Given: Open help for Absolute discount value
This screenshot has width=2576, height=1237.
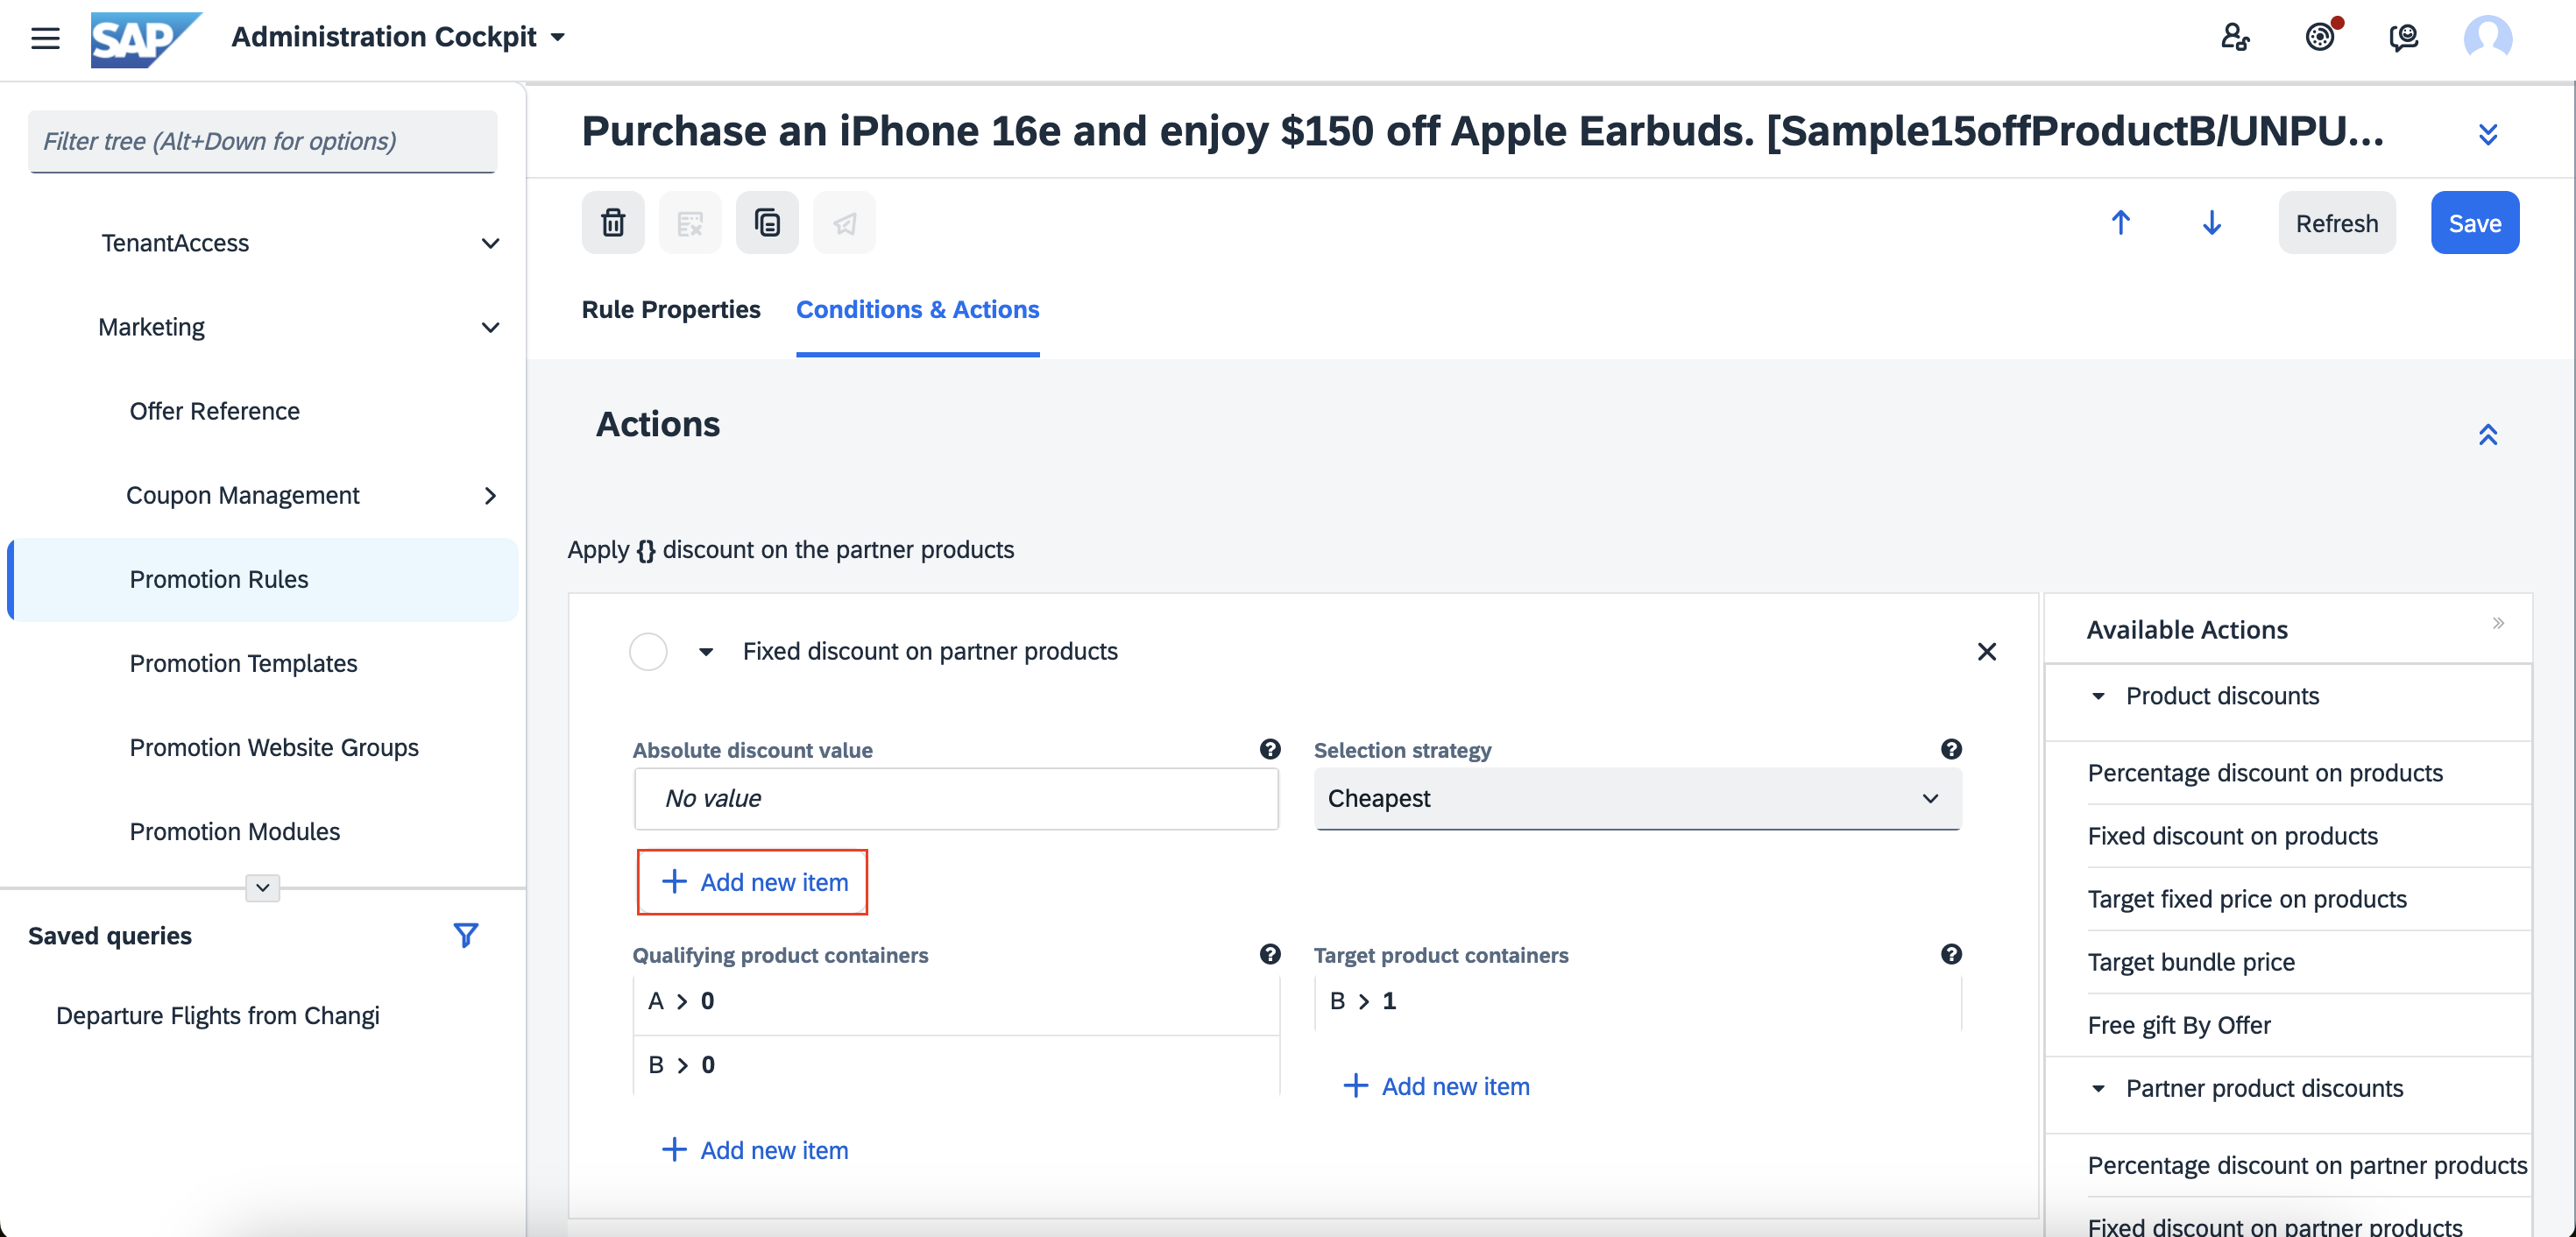Looking at the screenshot, I should [x=1270, y=749].
